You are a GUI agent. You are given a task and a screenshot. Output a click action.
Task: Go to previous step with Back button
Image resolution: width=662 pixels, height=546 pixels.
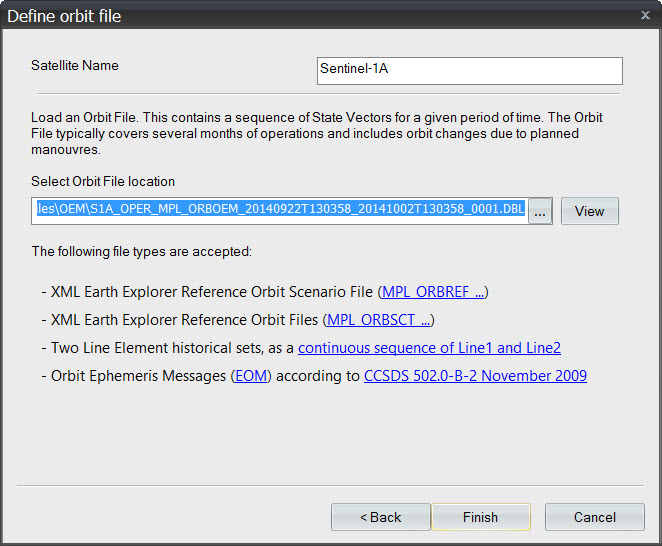point(380,517)
